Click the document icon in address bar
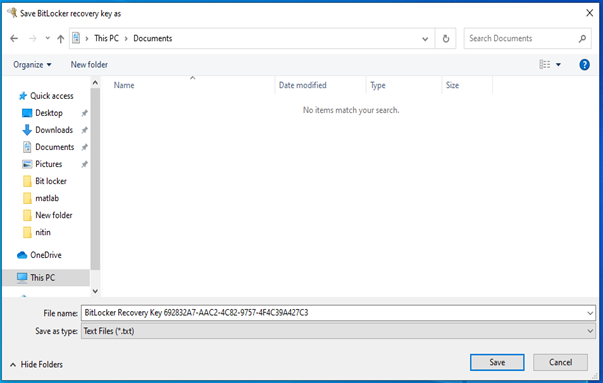 pyautogui.click(x=76, y=38)
